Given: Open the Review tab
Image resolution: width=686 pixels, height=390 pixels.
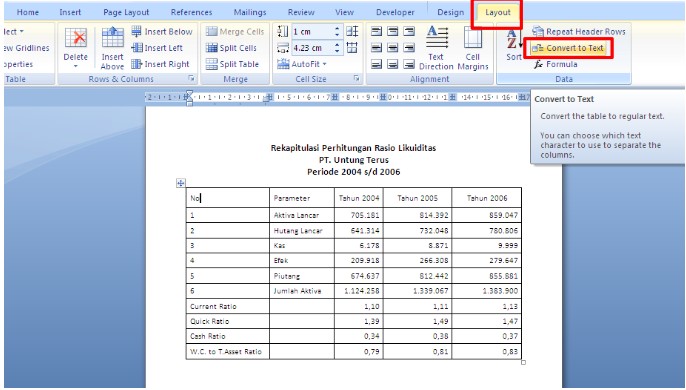Looking at the screenshot, I should pyautogui.click(x=301, y=12).
